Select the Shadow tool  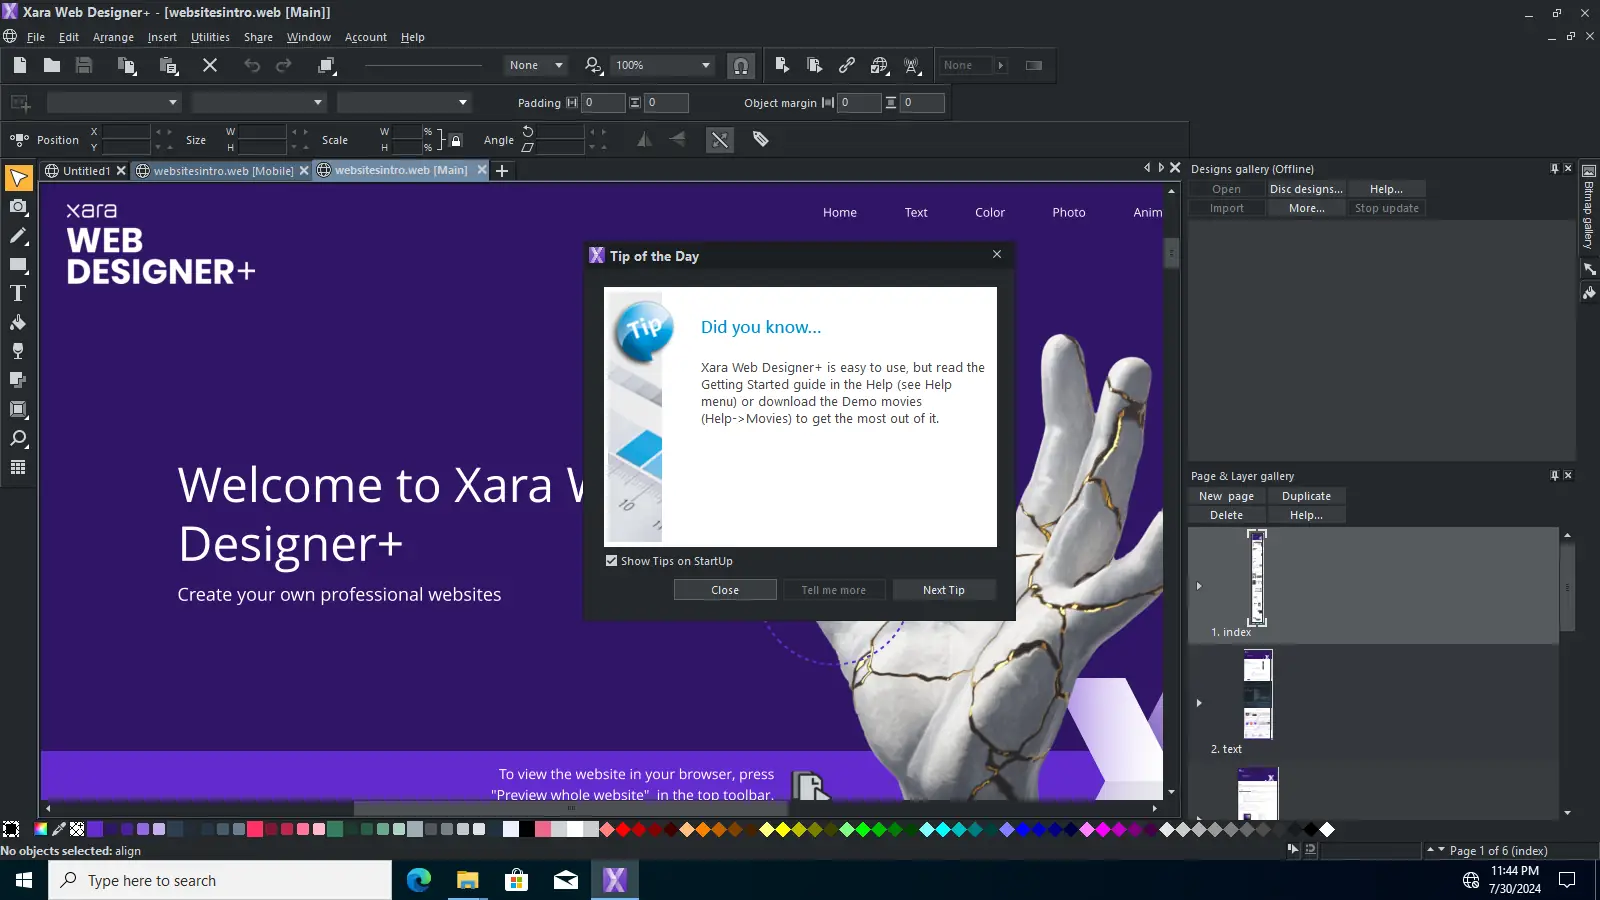pos(18,380)
